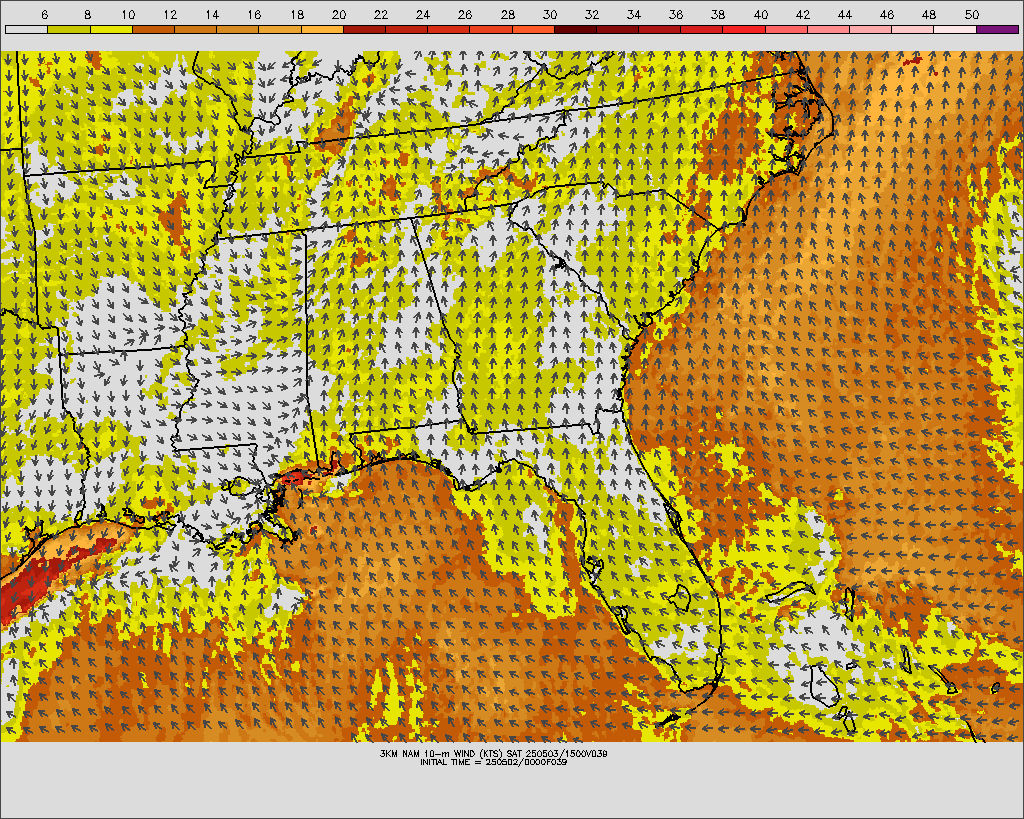Click the "3KM NAM 10-m WIND (KTS)" title line

[493, 753]
